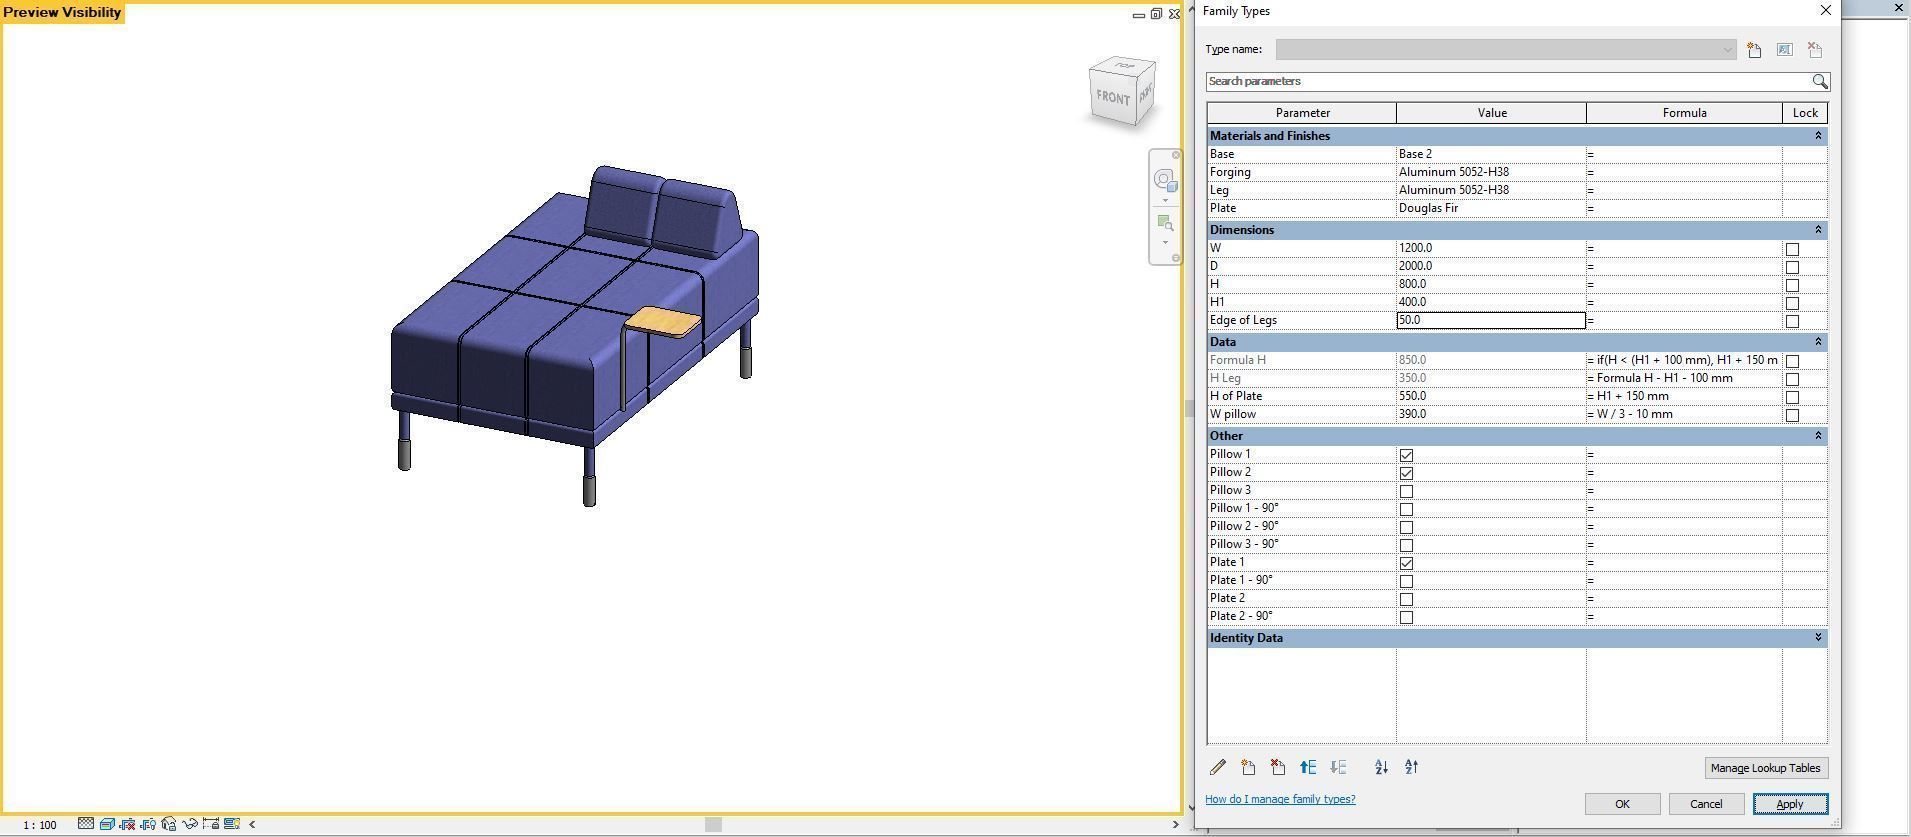Click the view bar left chevron

pyautogui.click(x=252, y=824)
